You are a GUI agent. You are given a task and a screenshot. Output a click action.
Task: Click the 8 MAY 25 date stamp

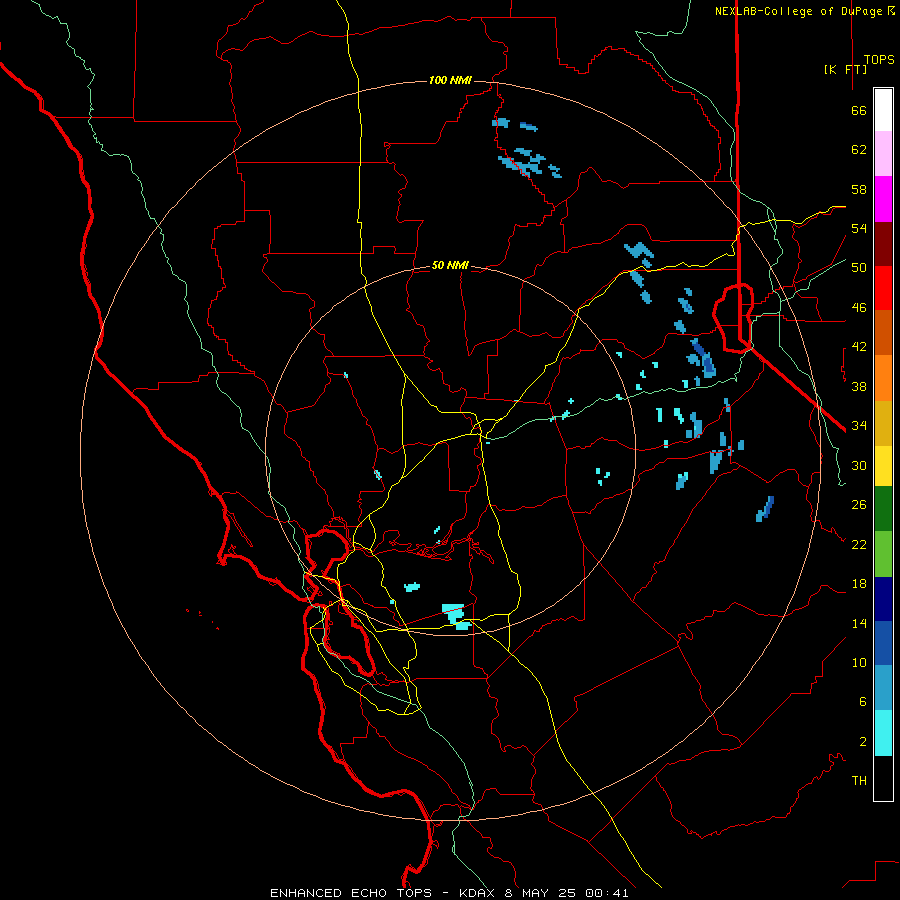pos(542,893)
